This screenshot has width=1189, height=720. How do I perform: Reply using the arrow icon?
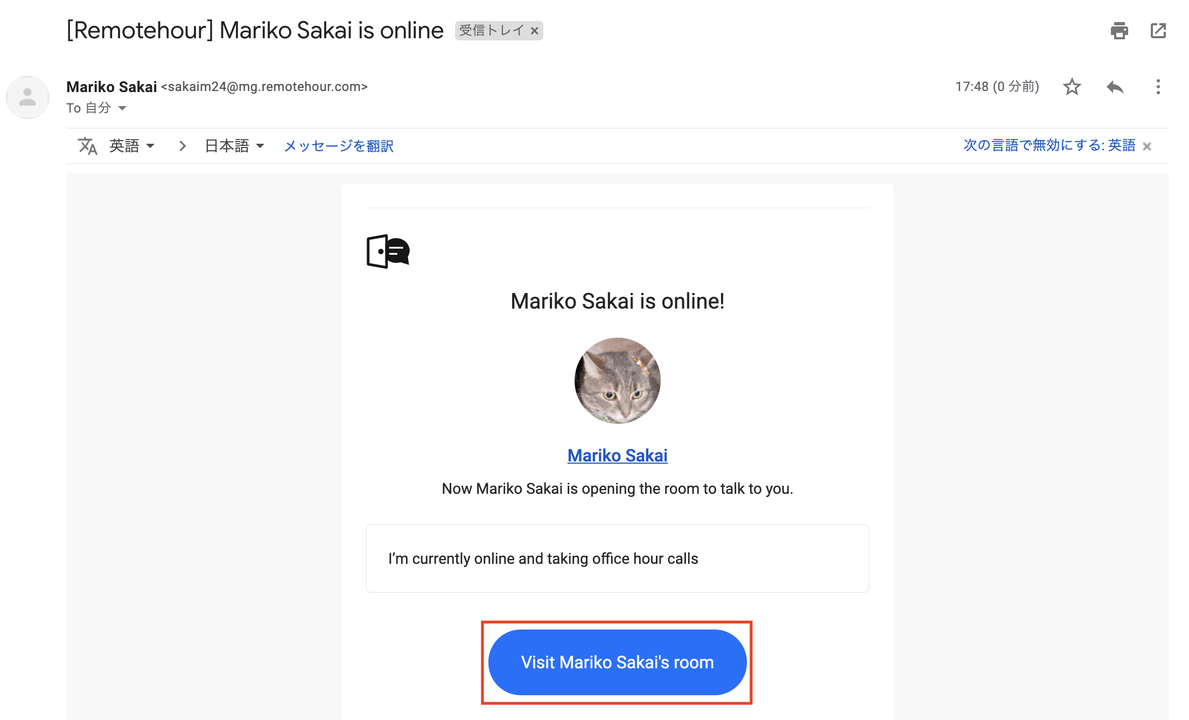coord(1115,86)
